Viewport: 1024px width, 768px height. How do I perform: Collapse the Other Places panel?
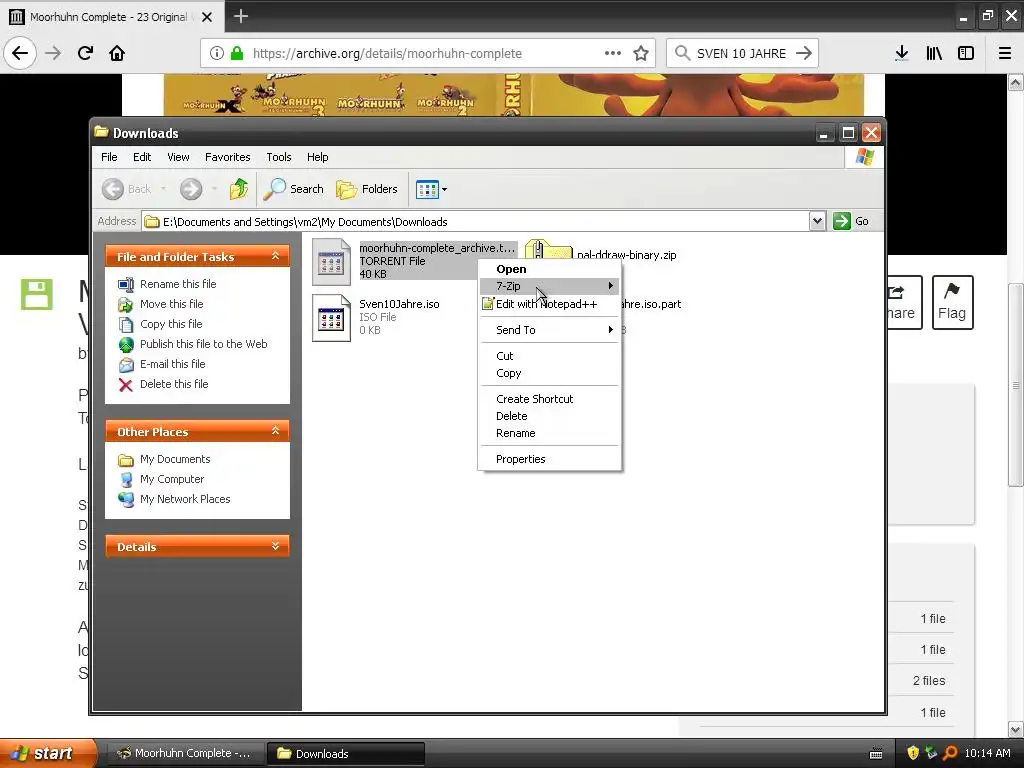pyautogui.click(x=275, y=431)
